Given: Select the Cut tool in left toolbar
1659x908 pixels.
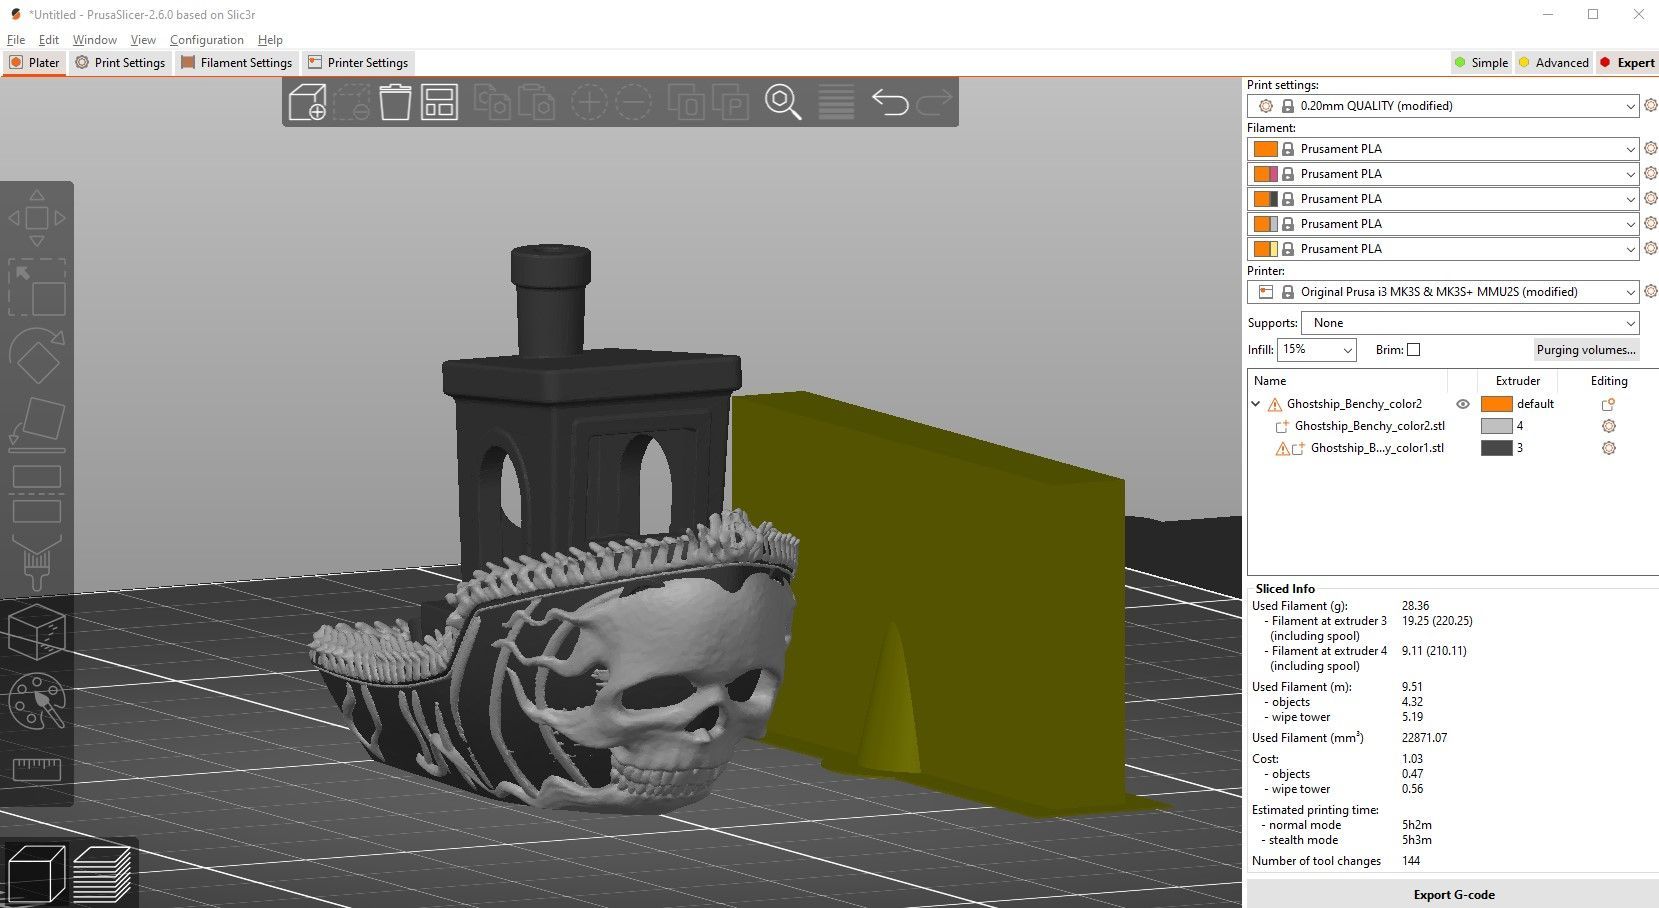Looking at the screenshot, I should 37,493.
